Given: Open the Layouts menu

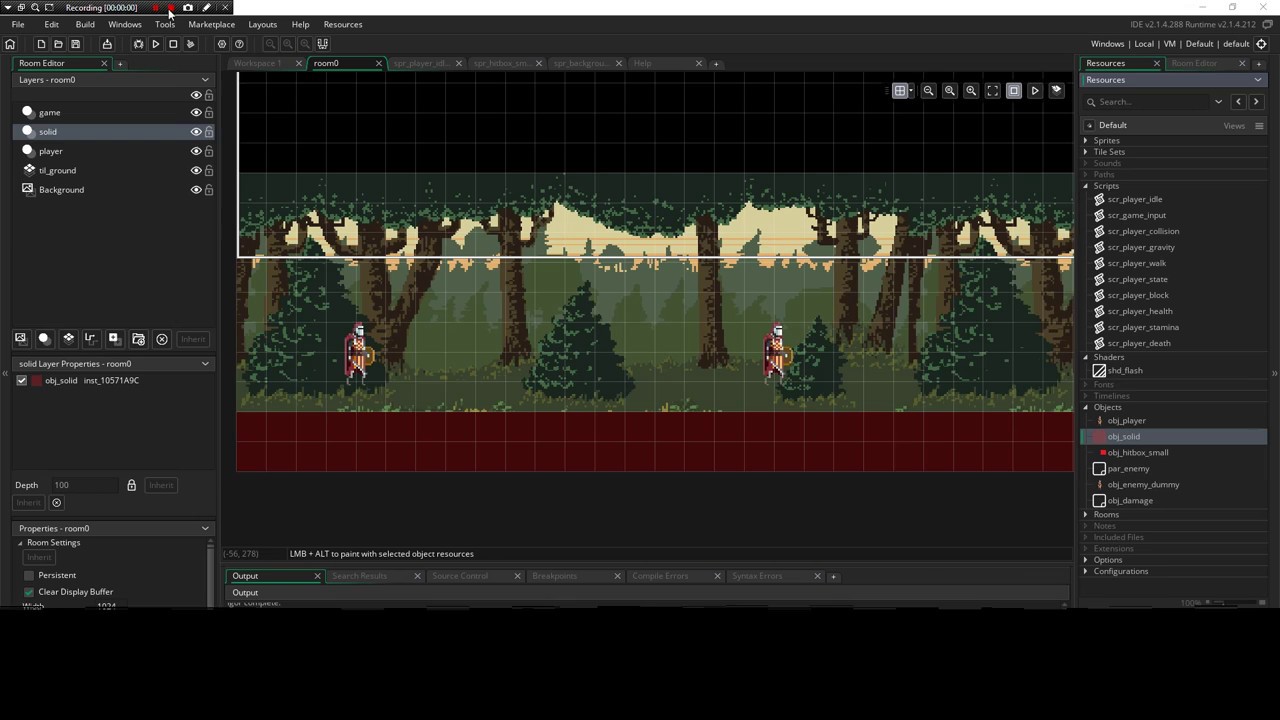Looking at the screenshot, I should click(263, 24).
